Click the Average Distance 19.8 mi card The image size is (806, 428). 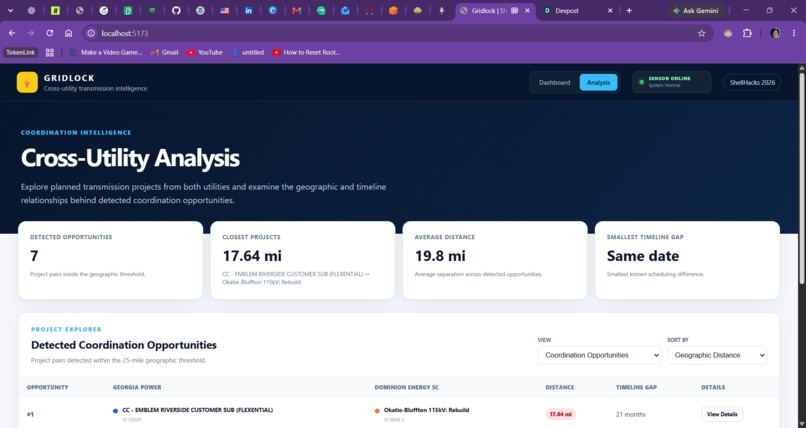[495, 260]
